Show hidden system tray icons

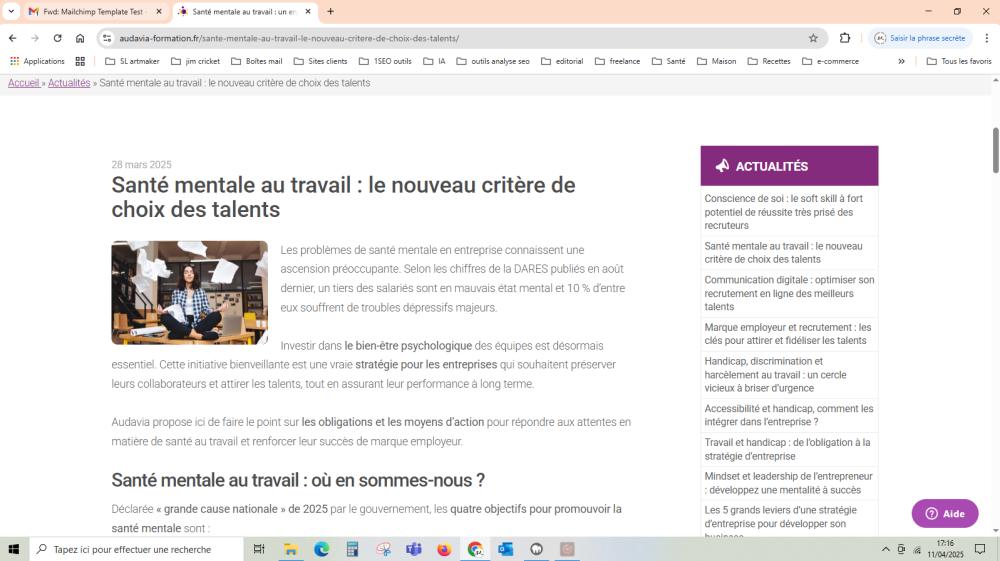885,549
